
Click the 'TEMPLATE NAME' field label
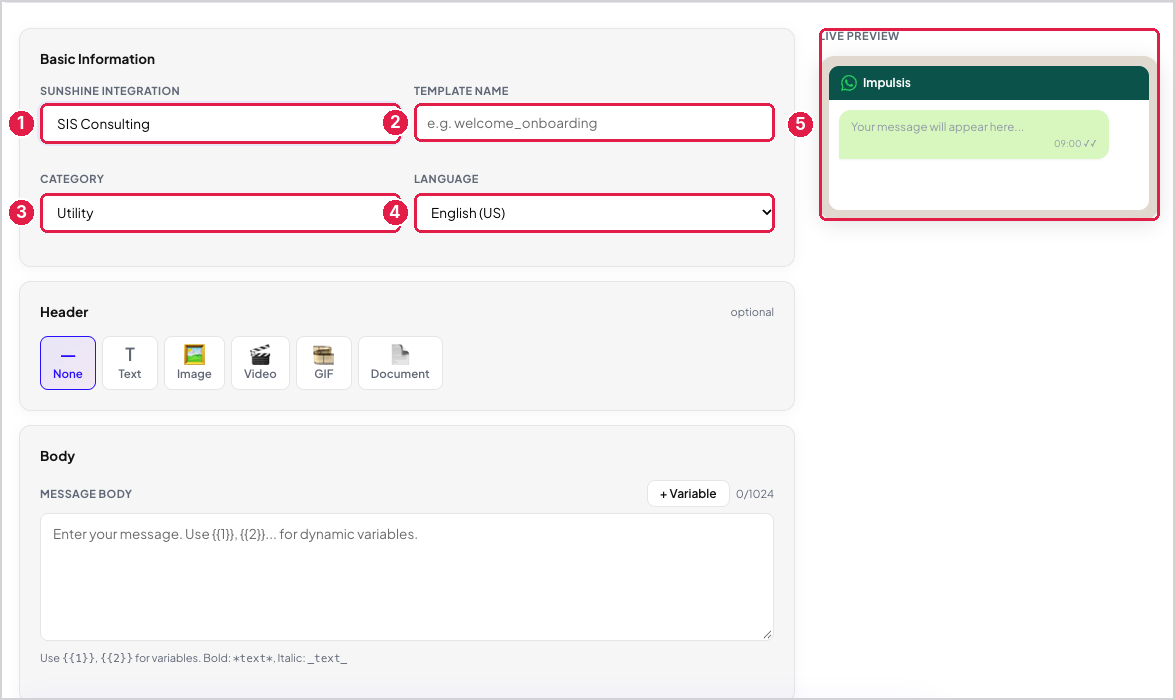[461, 91]
